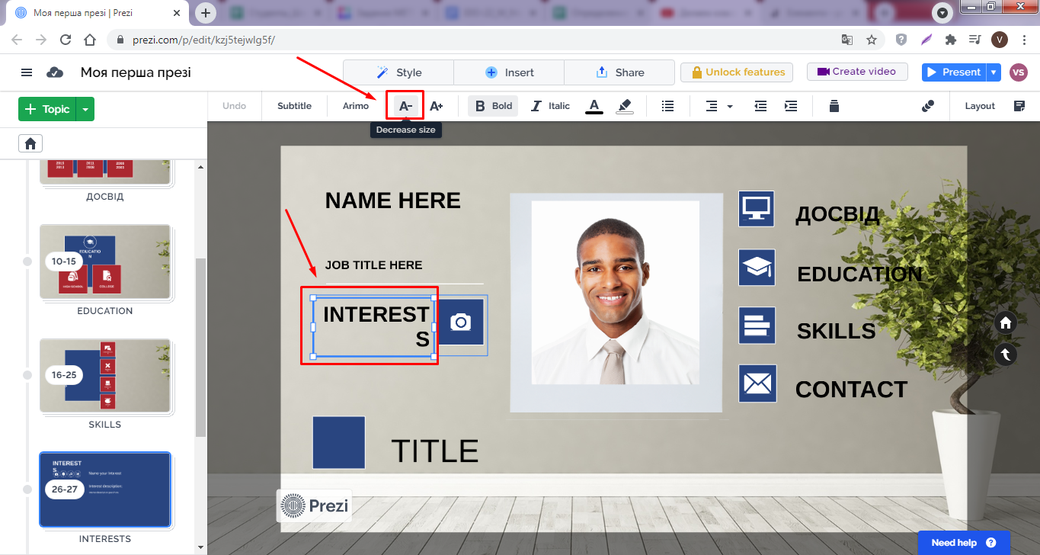
Task: Open the Insert tab
Action: pyautogui.click(x=509, y=72)
